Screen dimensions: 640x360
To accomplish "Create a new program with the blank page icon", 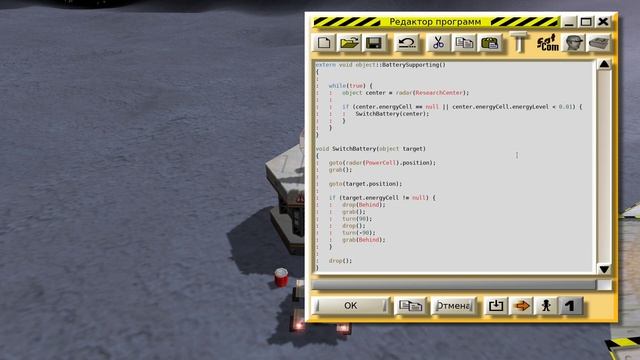I will pyautogui.click(x=324, y=43).
